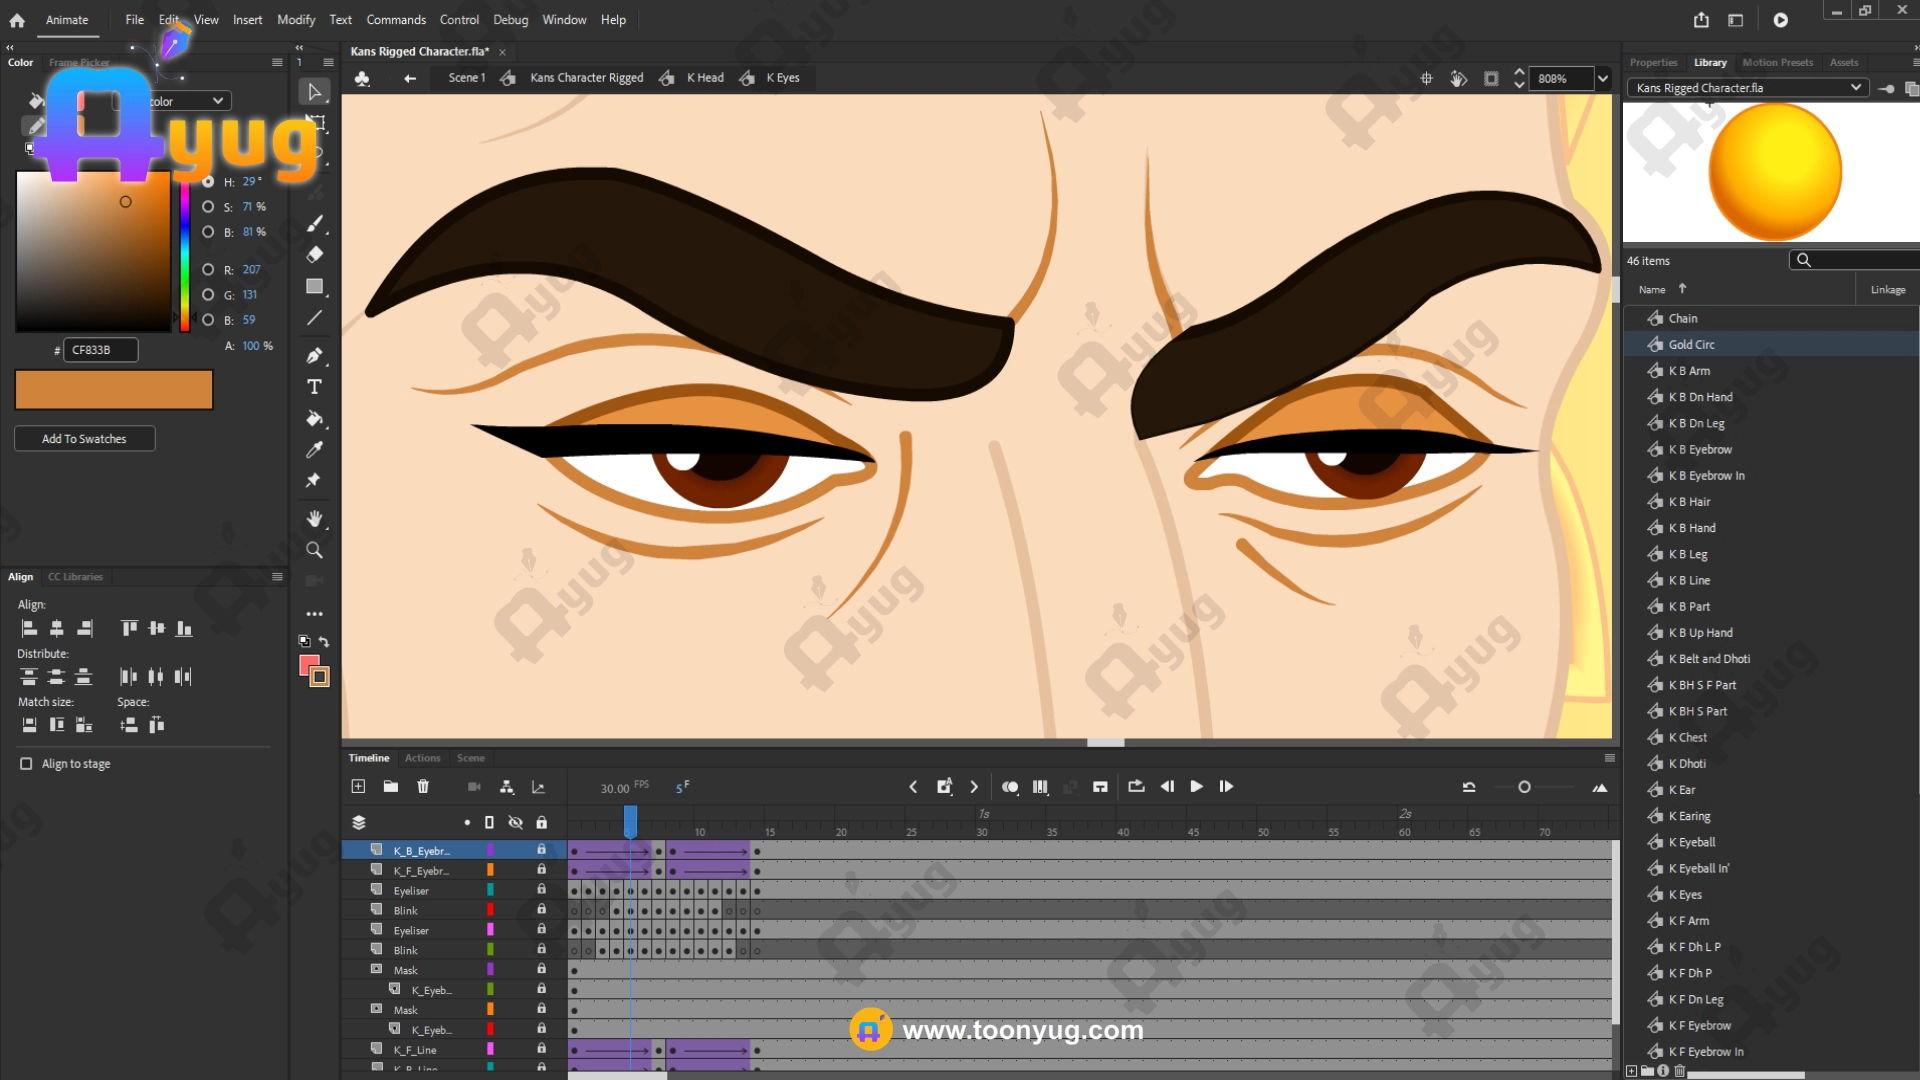Select the Rectangle tool
Viewport: 1920px width, 1080px height.
tap(314, 286)
